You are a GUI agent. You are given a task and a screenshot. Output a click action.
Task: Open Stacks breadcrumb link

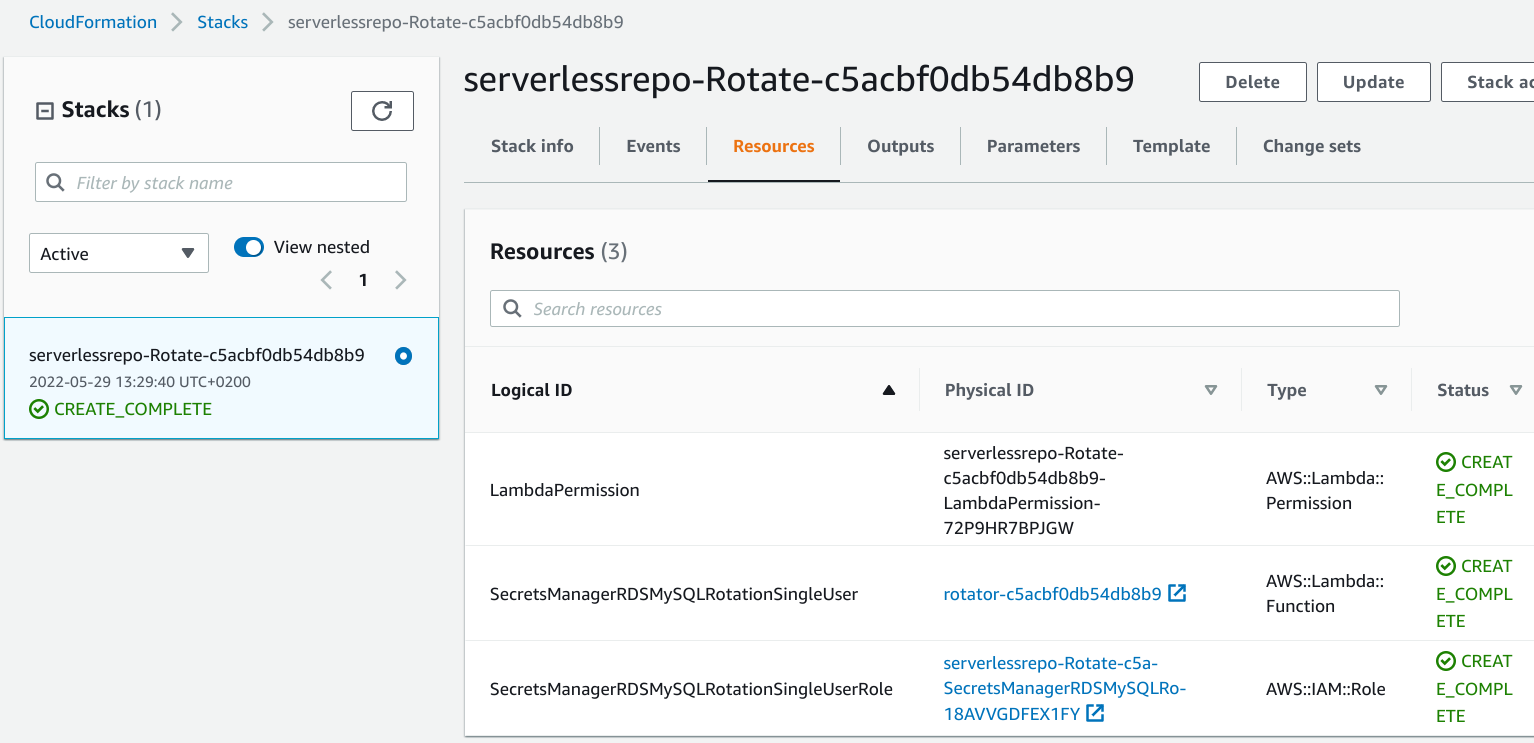coord(222,22)
